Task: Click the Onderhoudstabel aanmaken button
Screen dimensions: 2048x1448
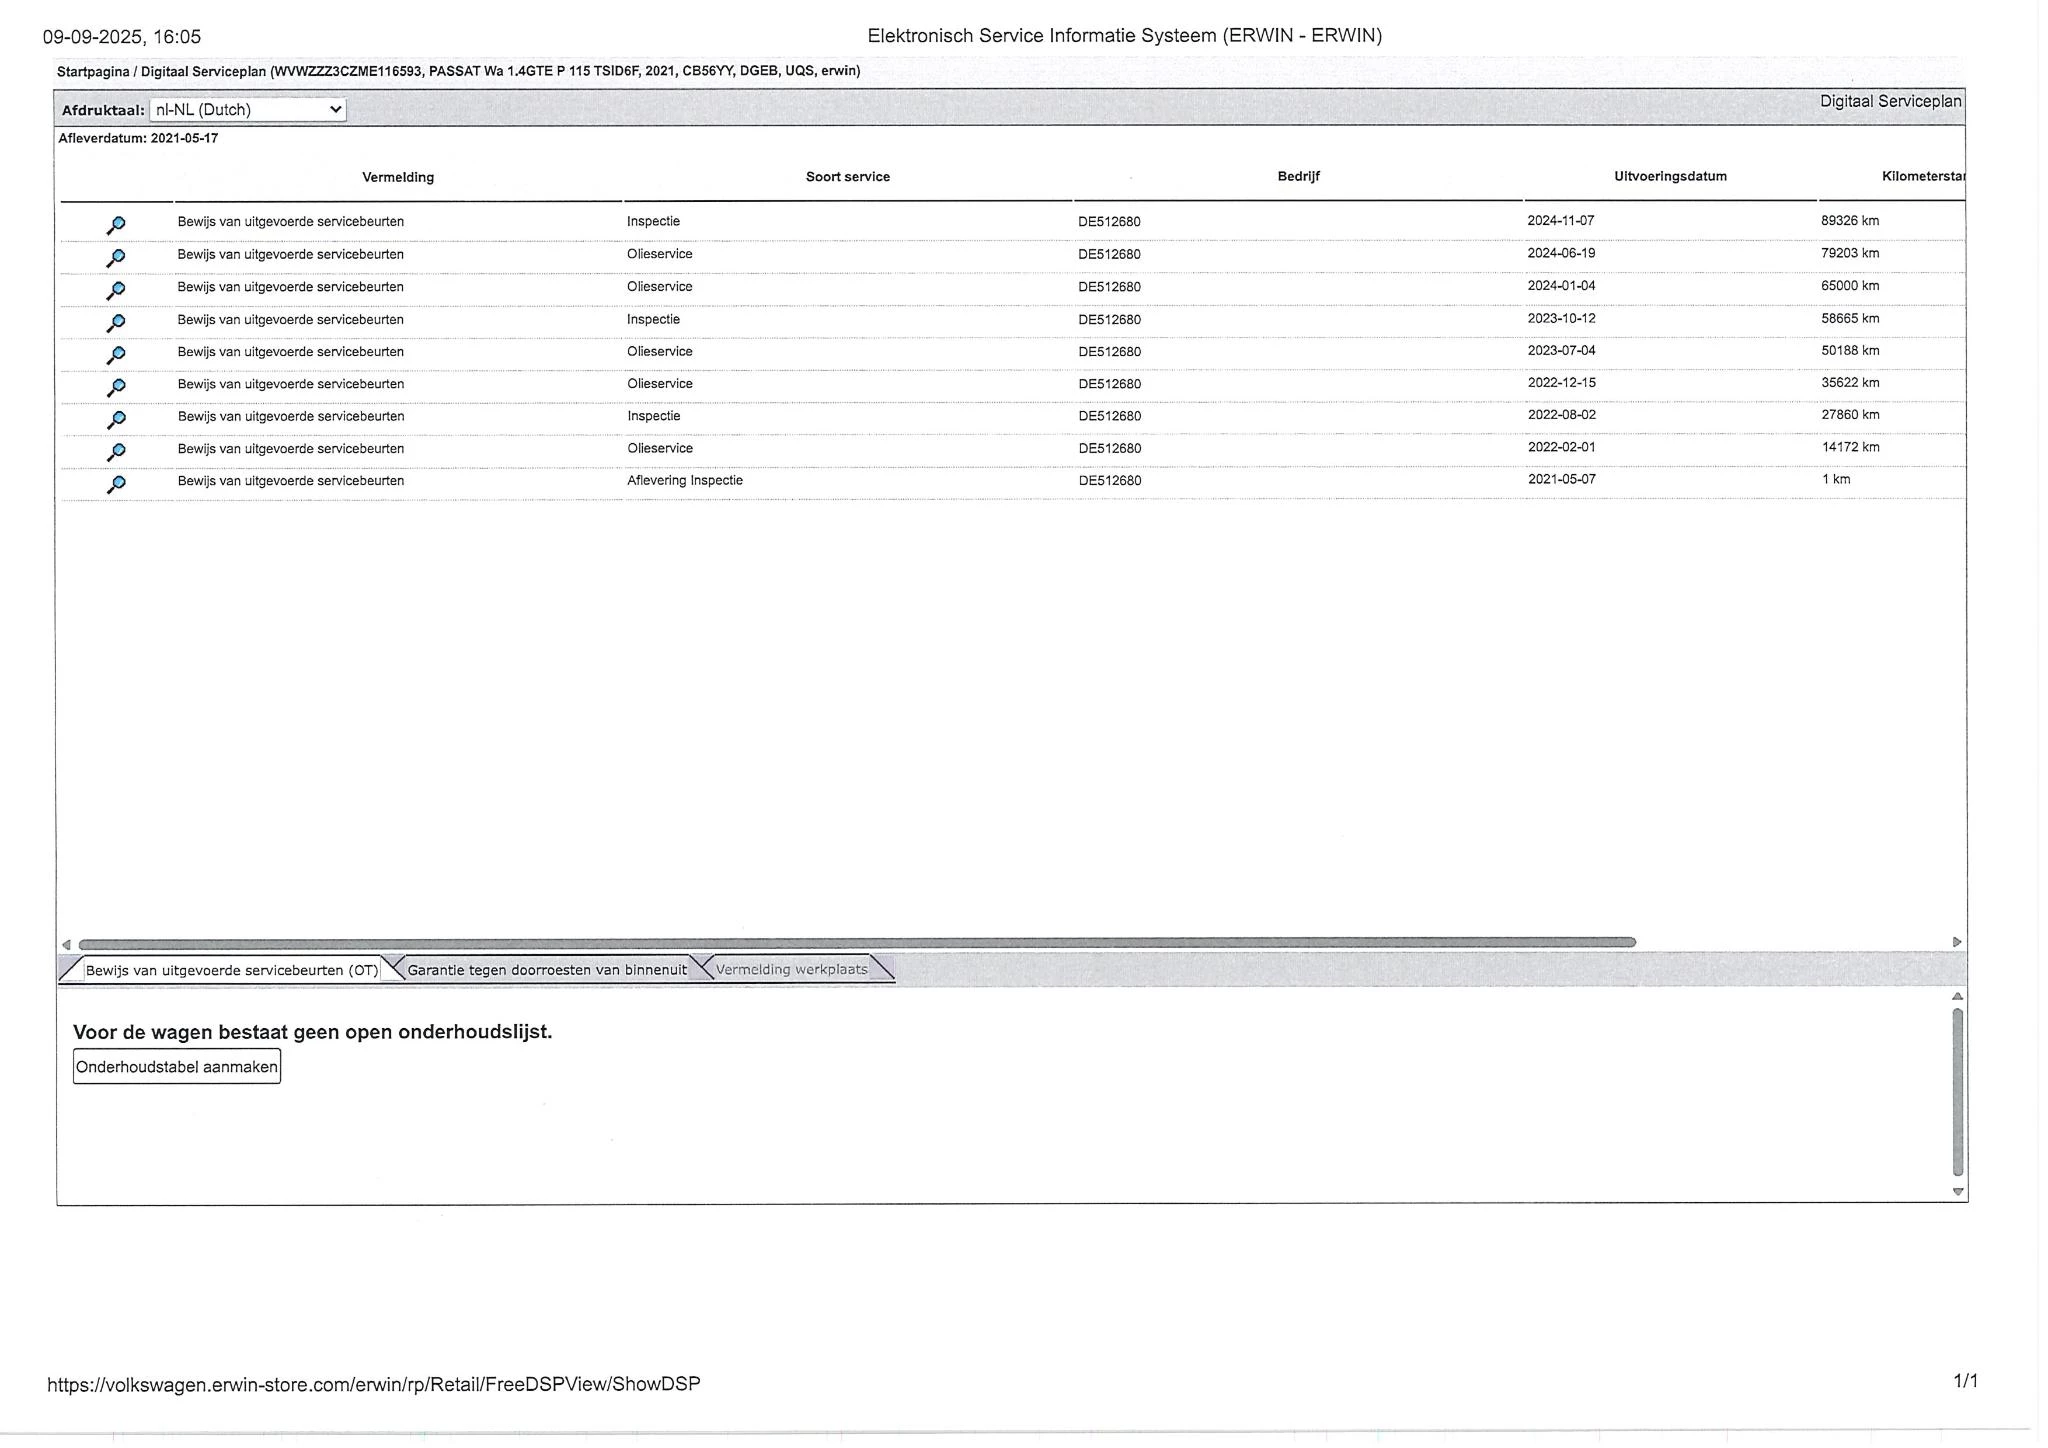Action: [177, 1066]
